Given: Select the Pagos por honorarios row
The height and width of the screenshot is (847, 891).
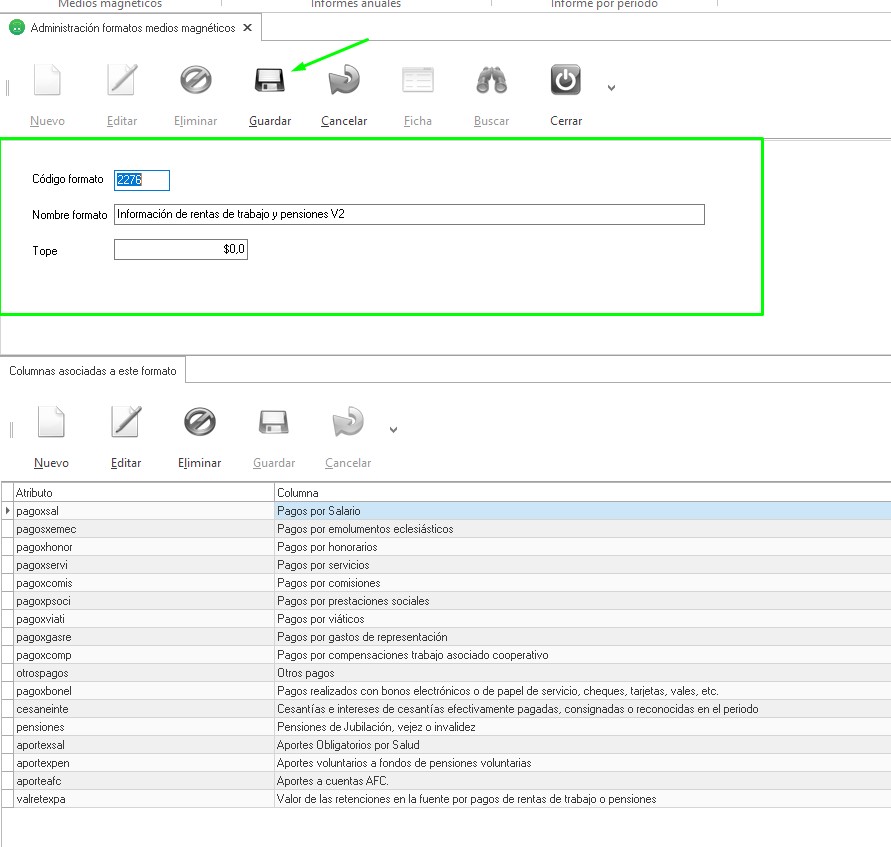Looking at the screenshot, I should [x=580, y=547].
